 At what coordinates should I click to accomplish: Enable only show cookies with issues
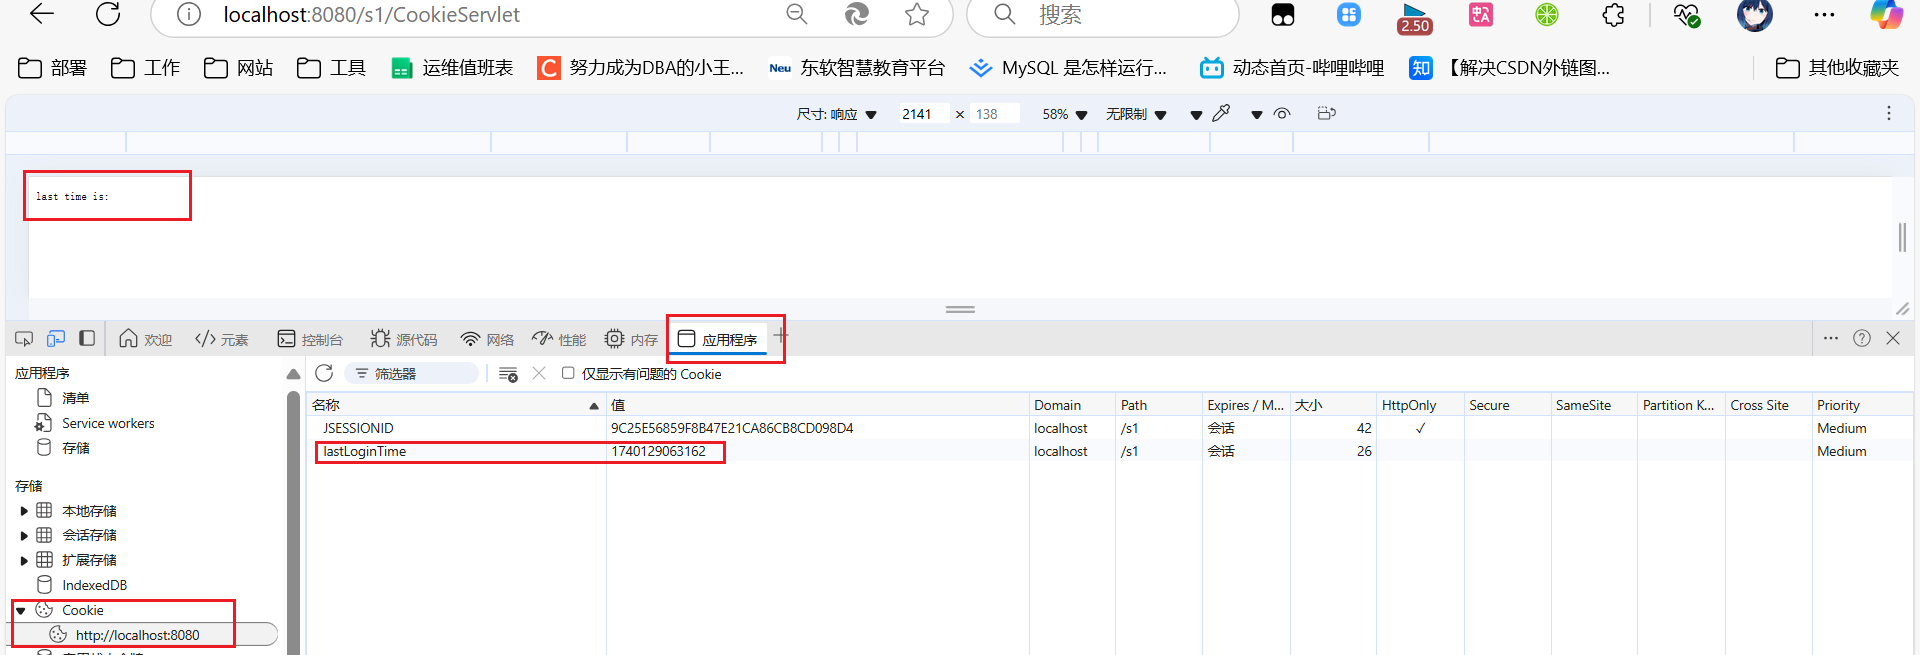(568, 373)
